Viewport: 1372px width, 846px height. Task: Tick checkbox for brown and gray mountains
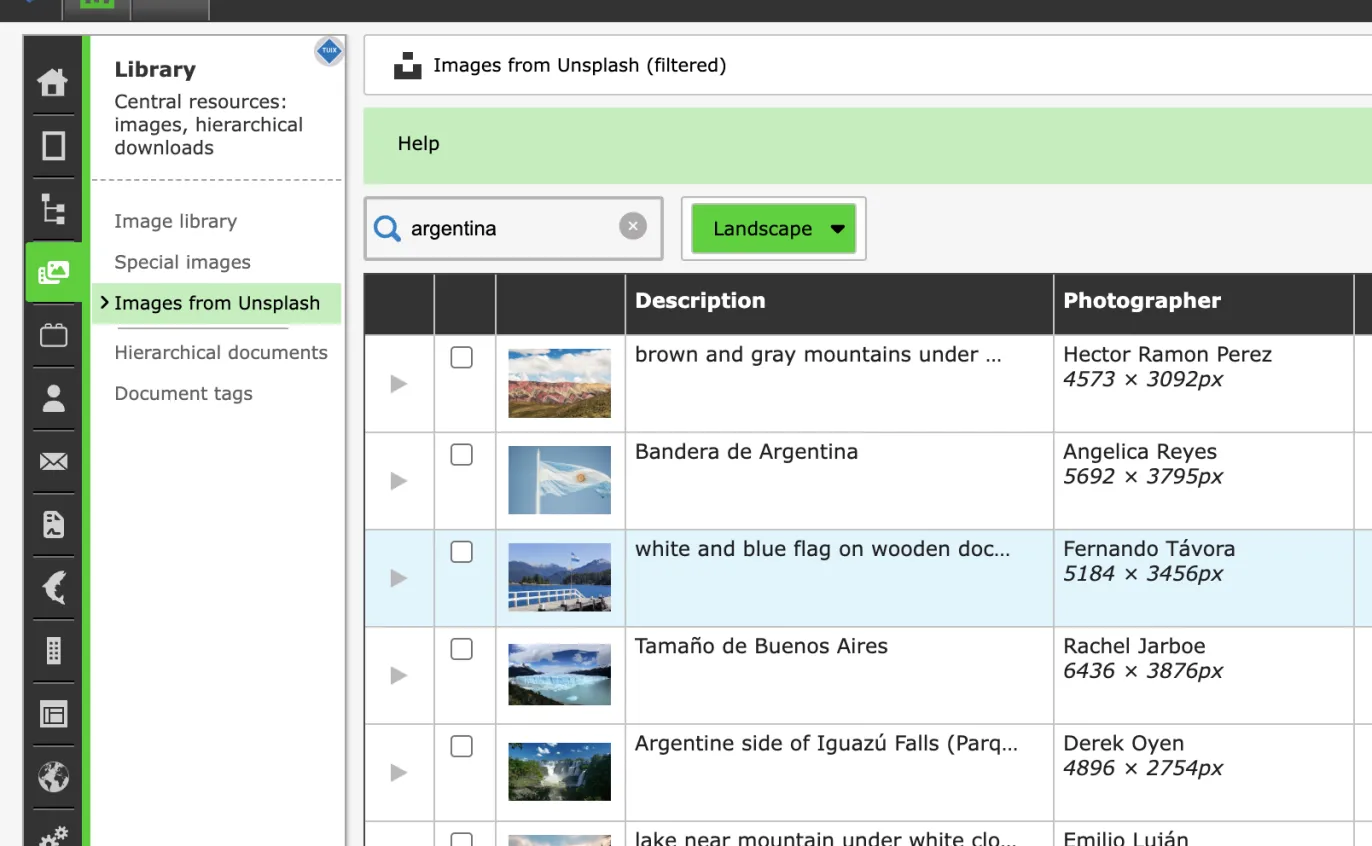pyautogui.click(x=461, y=357)
